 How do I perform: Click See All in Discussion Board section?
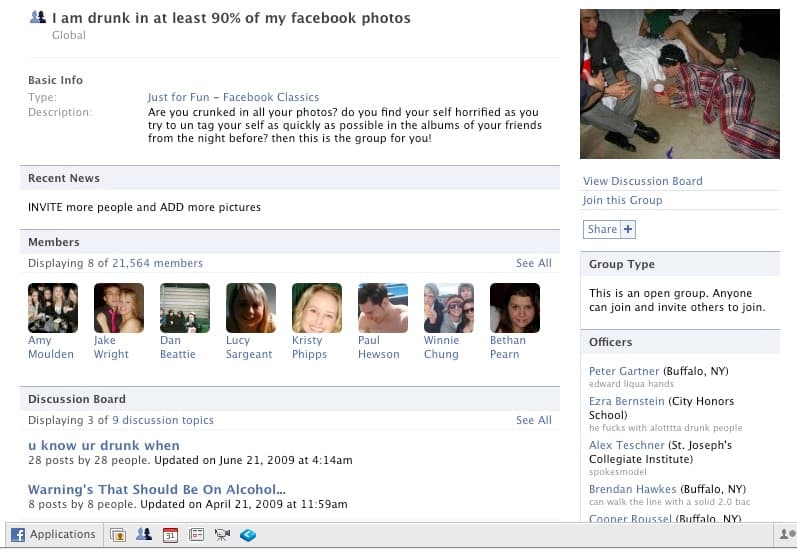534,420
